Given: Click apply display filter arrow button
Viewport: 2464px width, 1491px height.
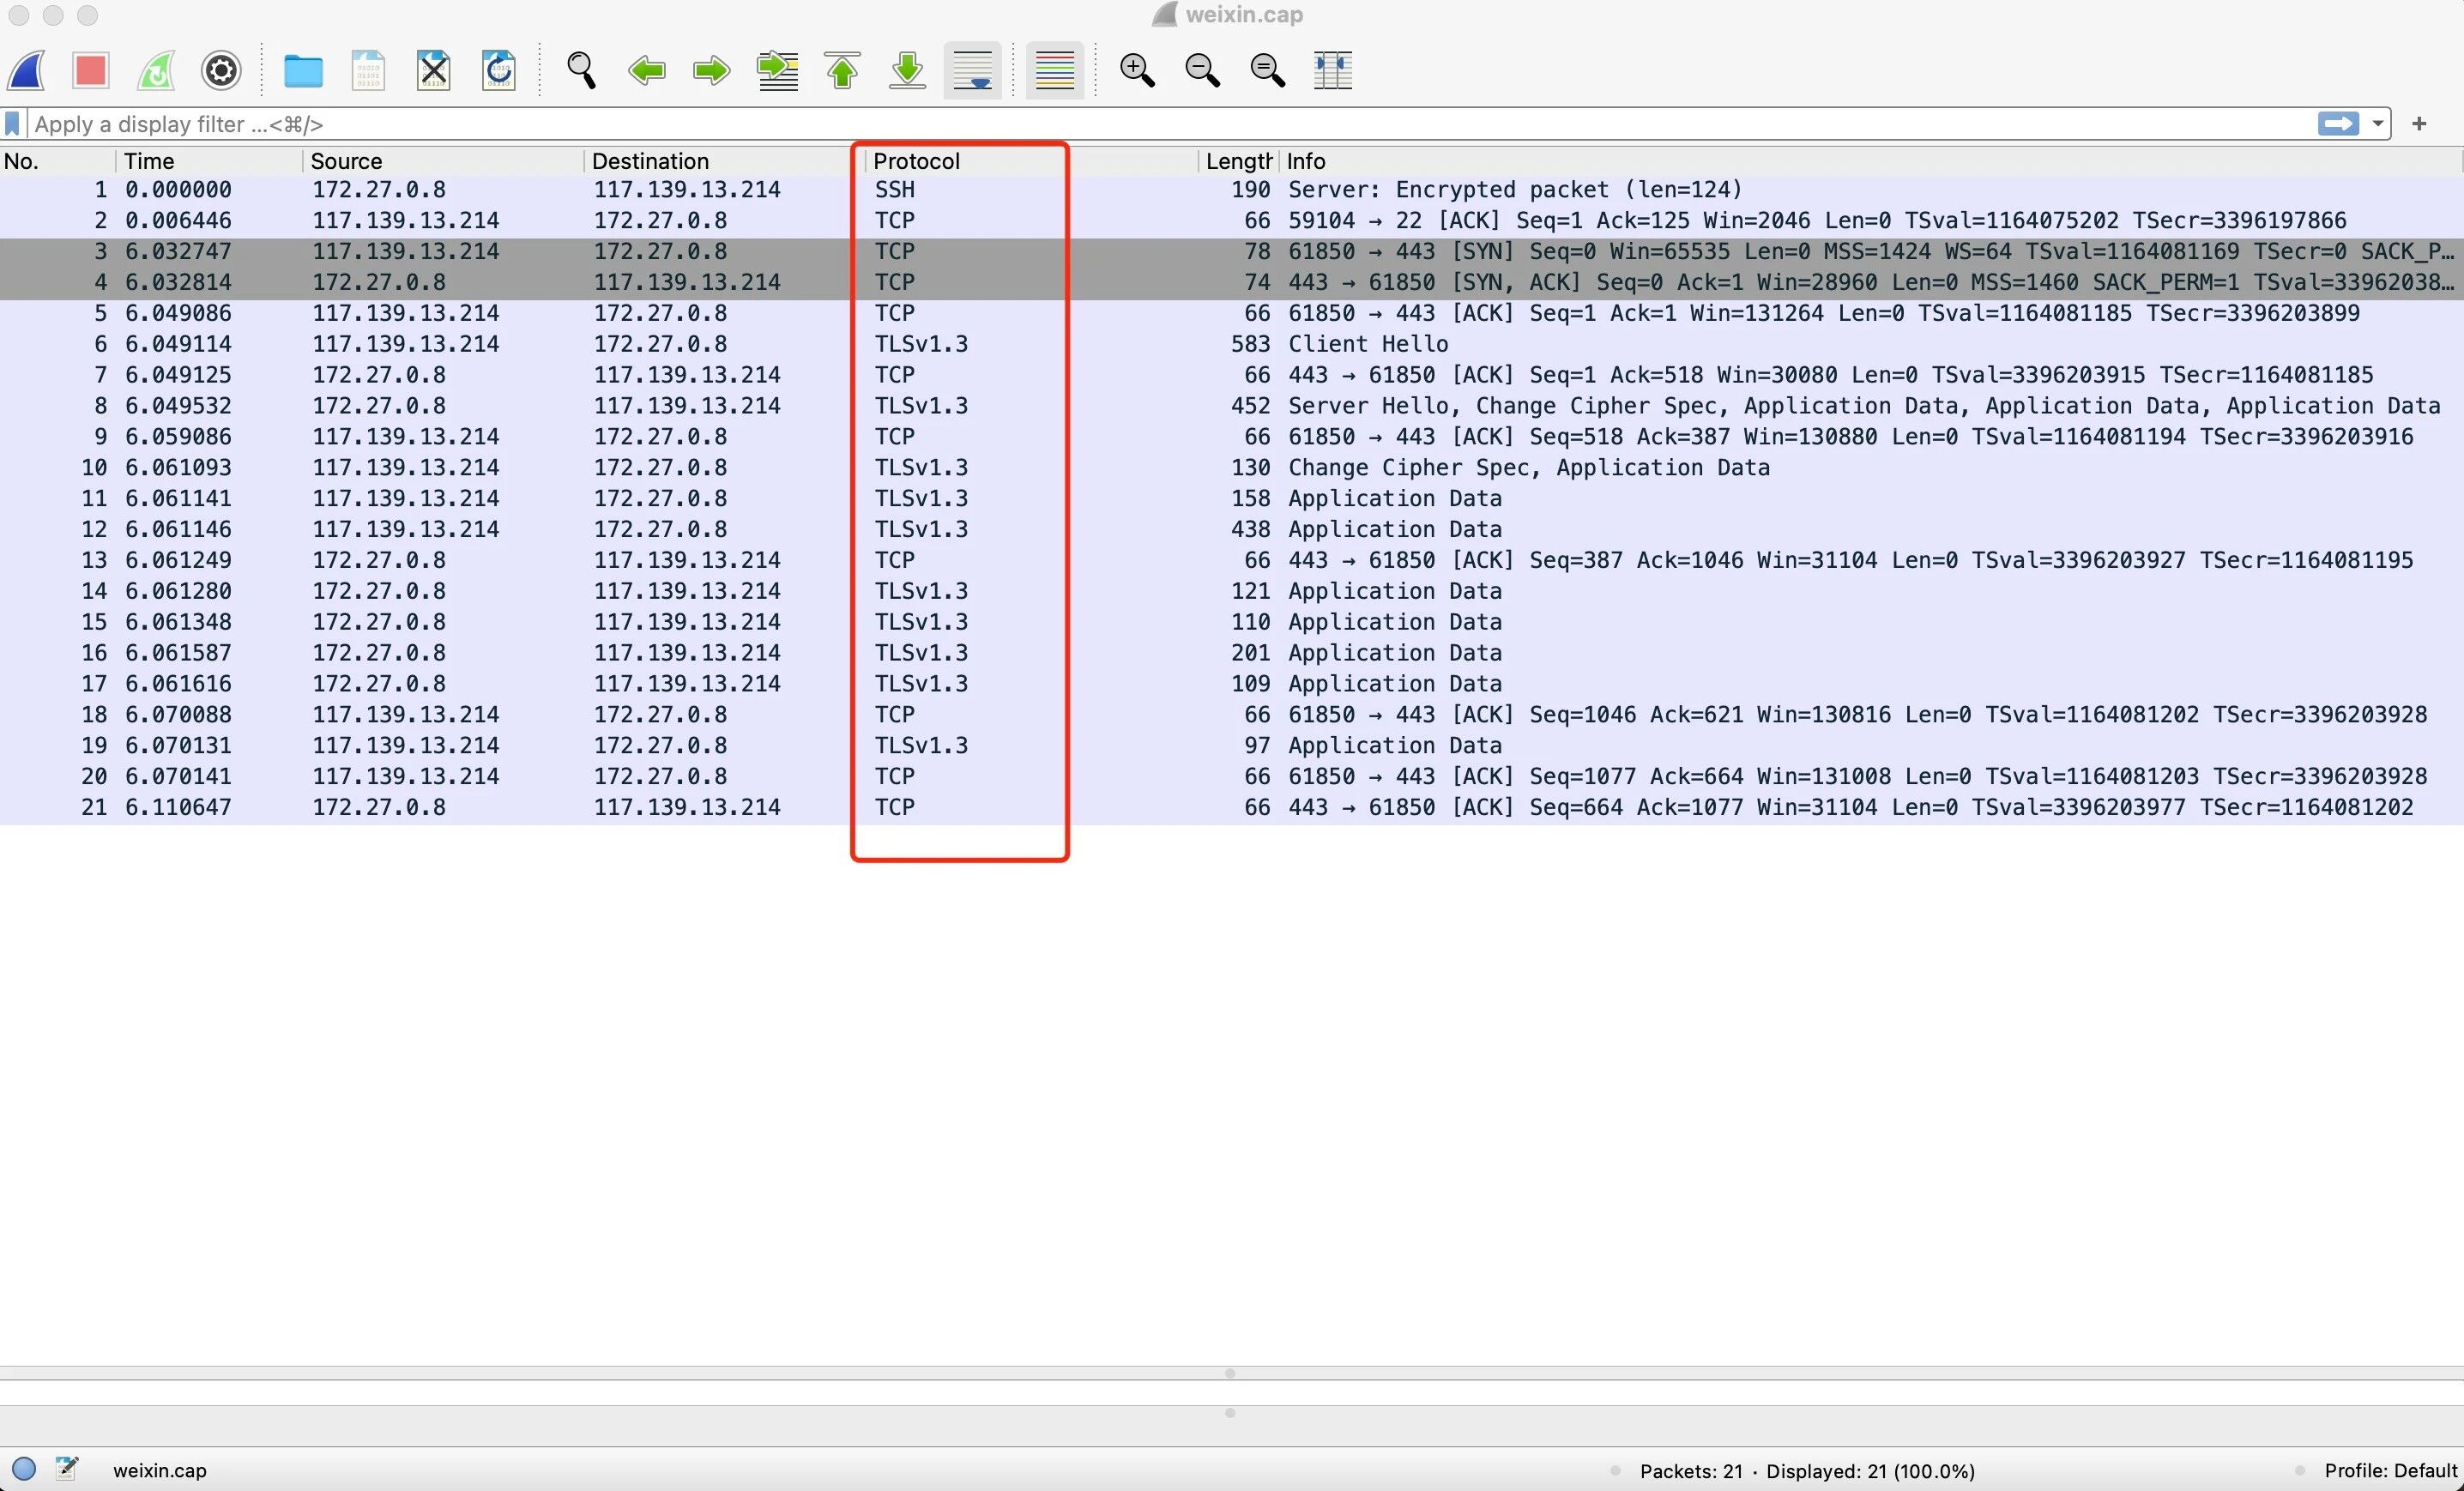Looking at the screenshot, I should [2337, 124].
